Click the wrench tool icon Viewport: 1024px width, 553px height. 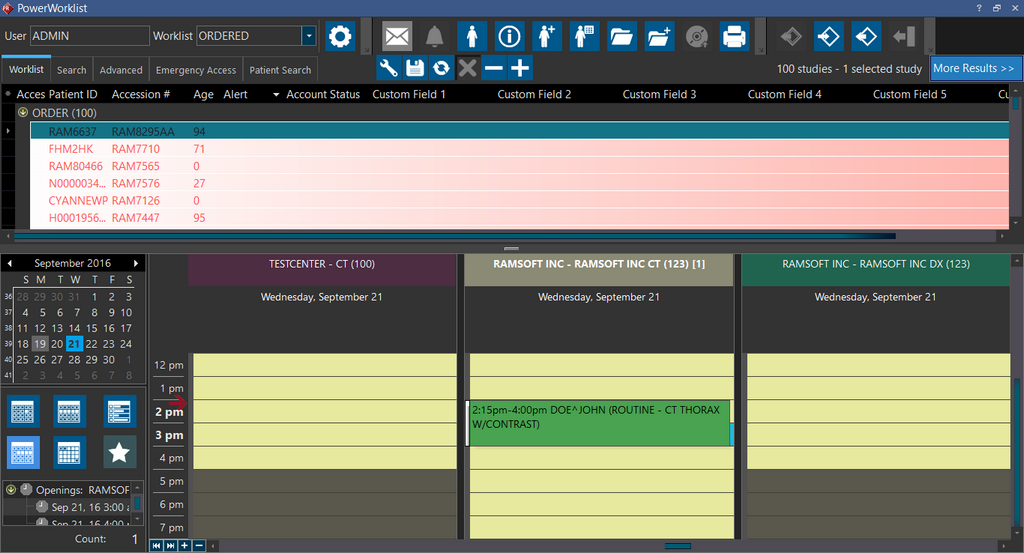coord(389,68)
